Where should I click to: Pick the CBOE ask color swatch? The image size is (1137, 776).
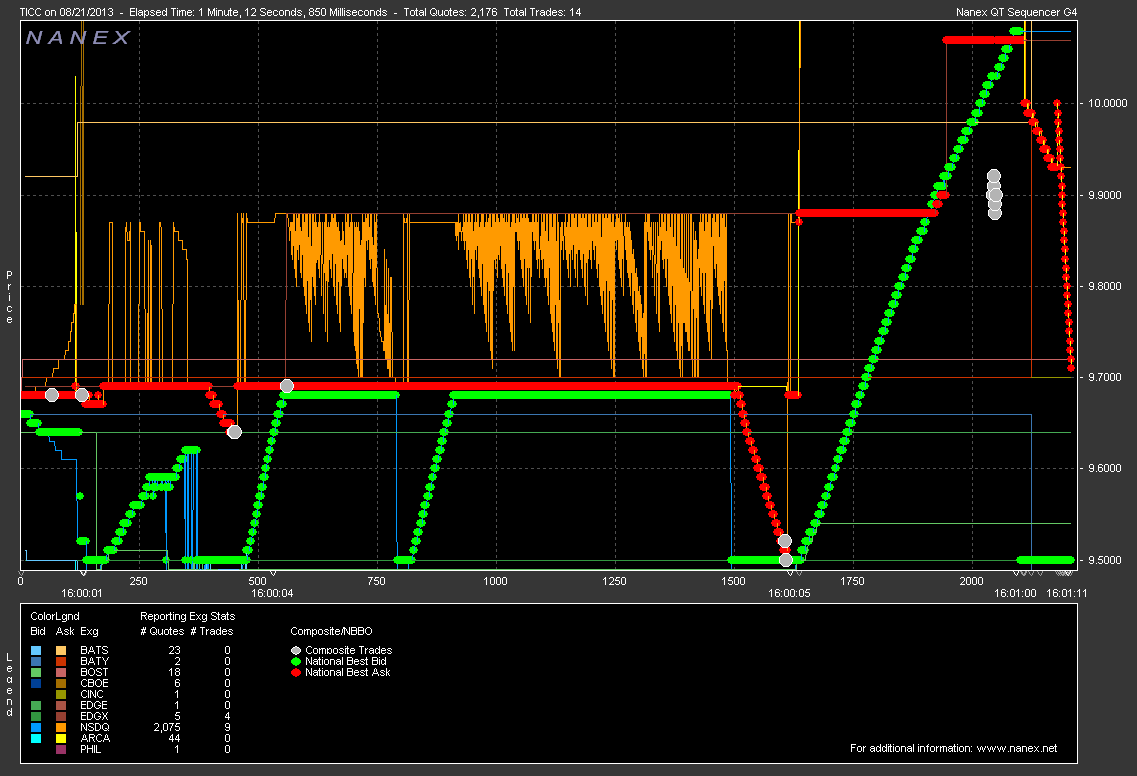pyautogui.click(x=61, y=683)
